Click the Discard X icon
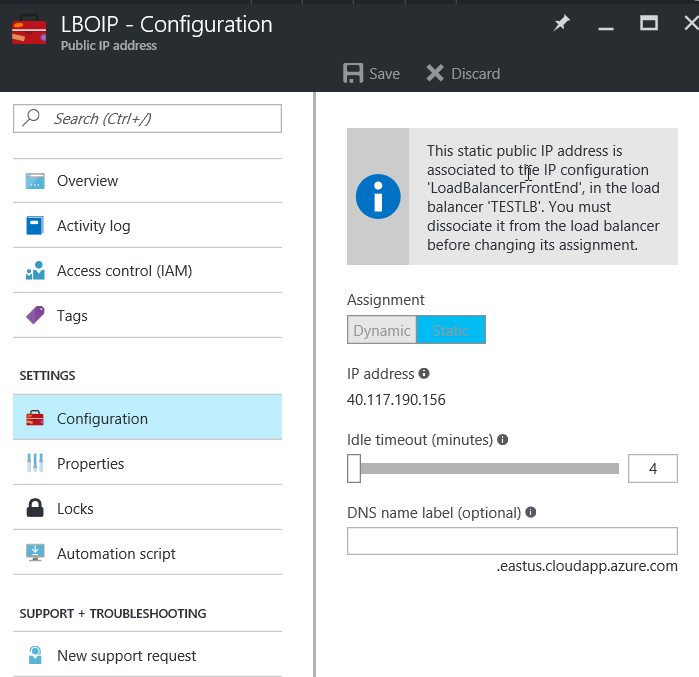Image resolution: width=699 pixels, height=677 pixels. [434, 73]
